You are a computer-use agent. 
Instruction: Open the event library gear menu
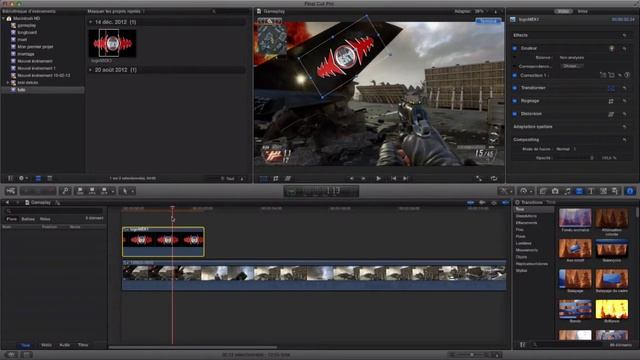(23, 178)
